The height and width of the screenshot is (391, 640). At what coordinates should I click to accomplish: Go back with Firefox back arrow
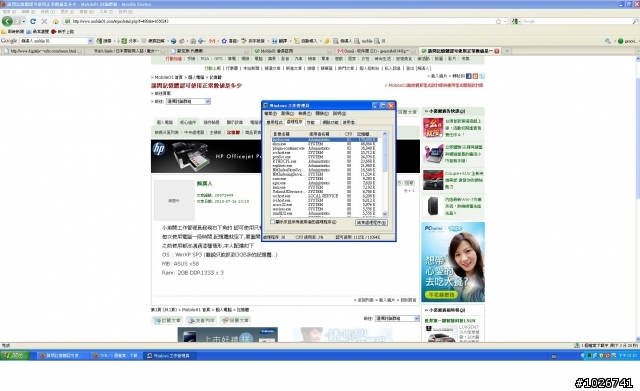(7, 21)
